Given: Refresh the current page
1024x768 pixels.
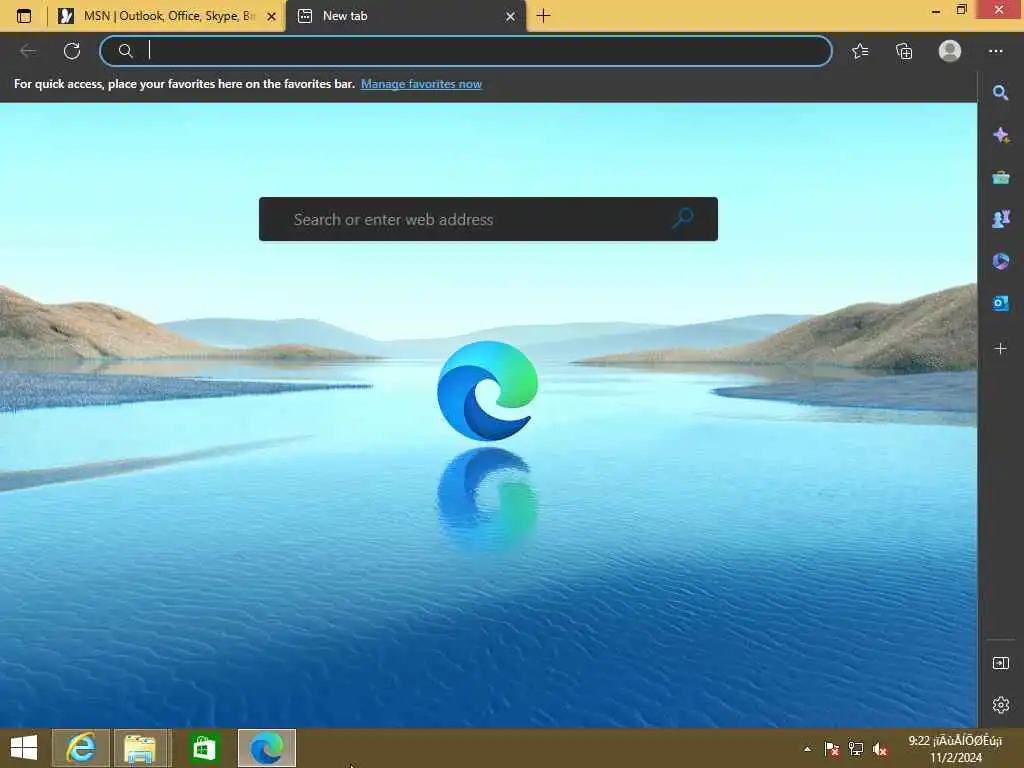Looking at the screenshot, I should coord(72,51).
